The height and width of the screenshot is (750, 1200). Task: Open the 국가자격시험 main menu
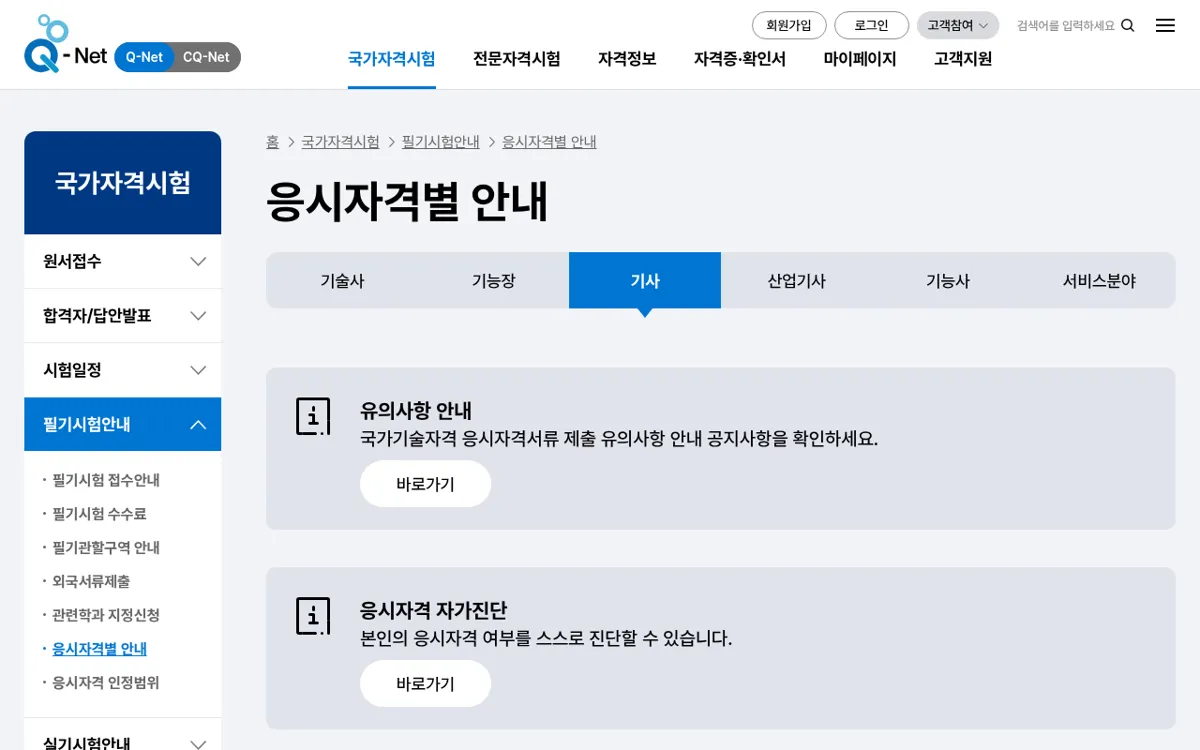(x=392, y=59)
